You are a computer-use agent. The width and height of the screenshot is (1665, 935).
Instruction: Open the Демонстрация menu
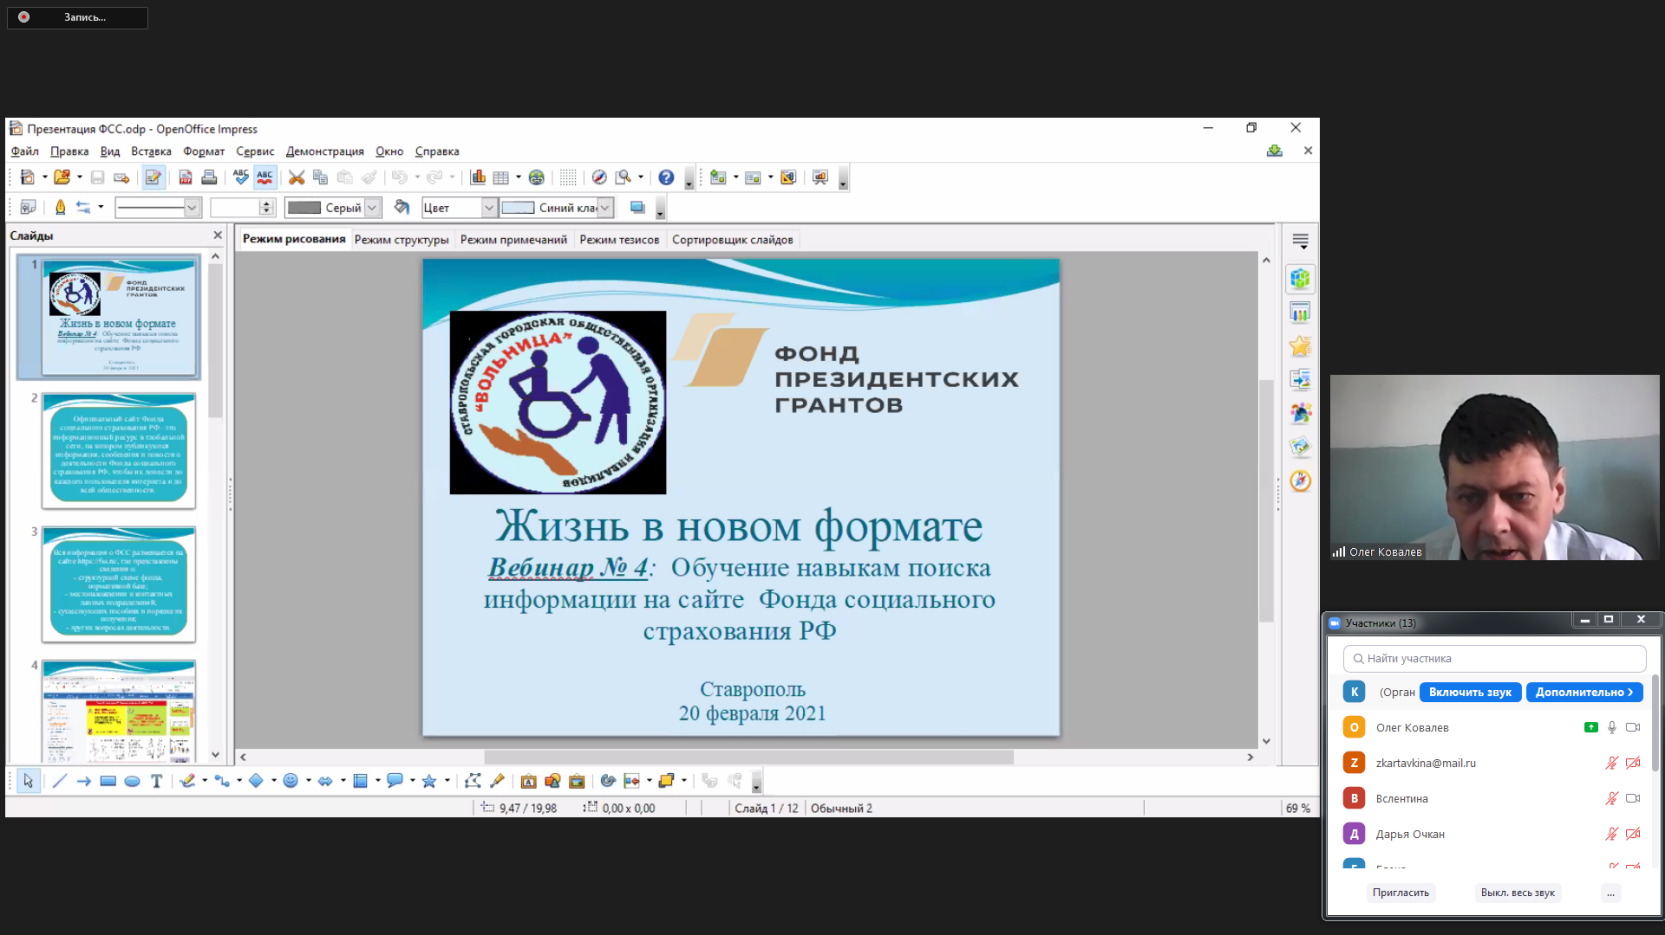click(x=324, y=152)
